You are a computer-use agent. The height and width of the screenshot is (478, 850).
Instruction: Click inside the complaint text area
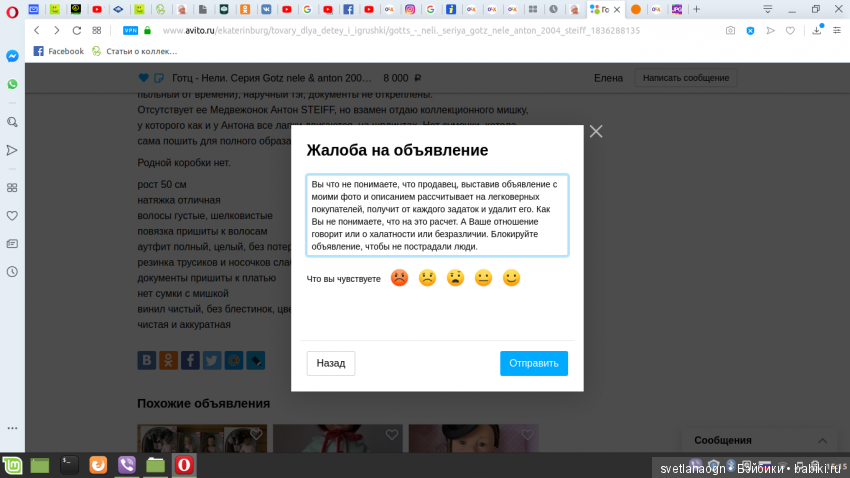[437, 215]
